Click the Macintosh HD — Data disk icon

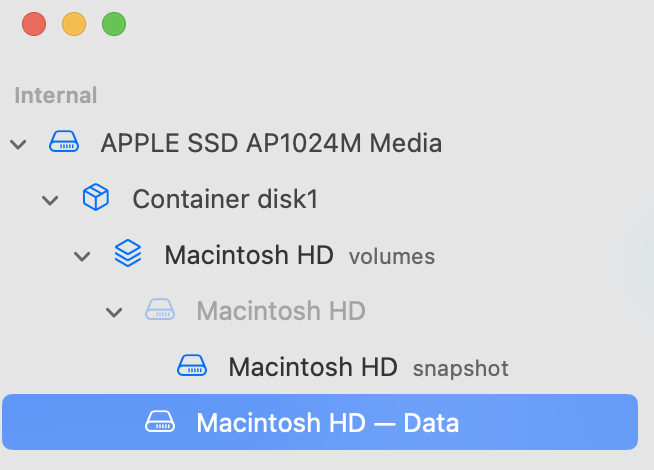pyautogui.click(x=159, y=423)
